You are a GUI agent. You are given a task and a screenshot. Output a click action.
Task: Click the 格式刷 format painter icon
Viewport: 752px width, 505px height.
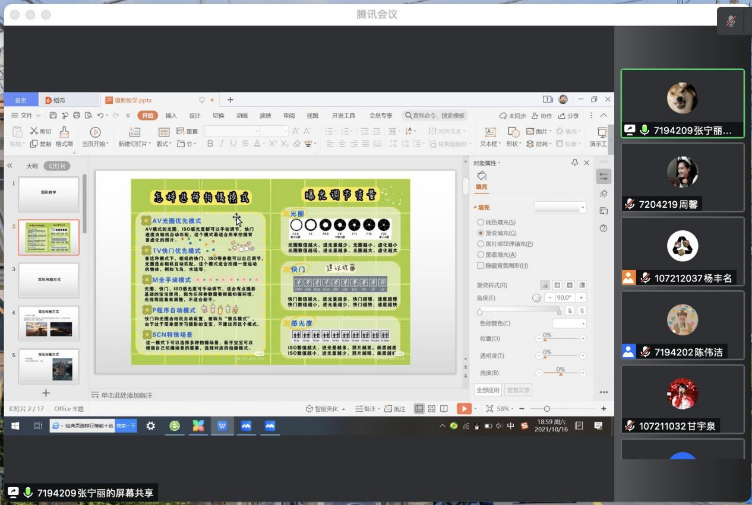click(x=63, y=132)
